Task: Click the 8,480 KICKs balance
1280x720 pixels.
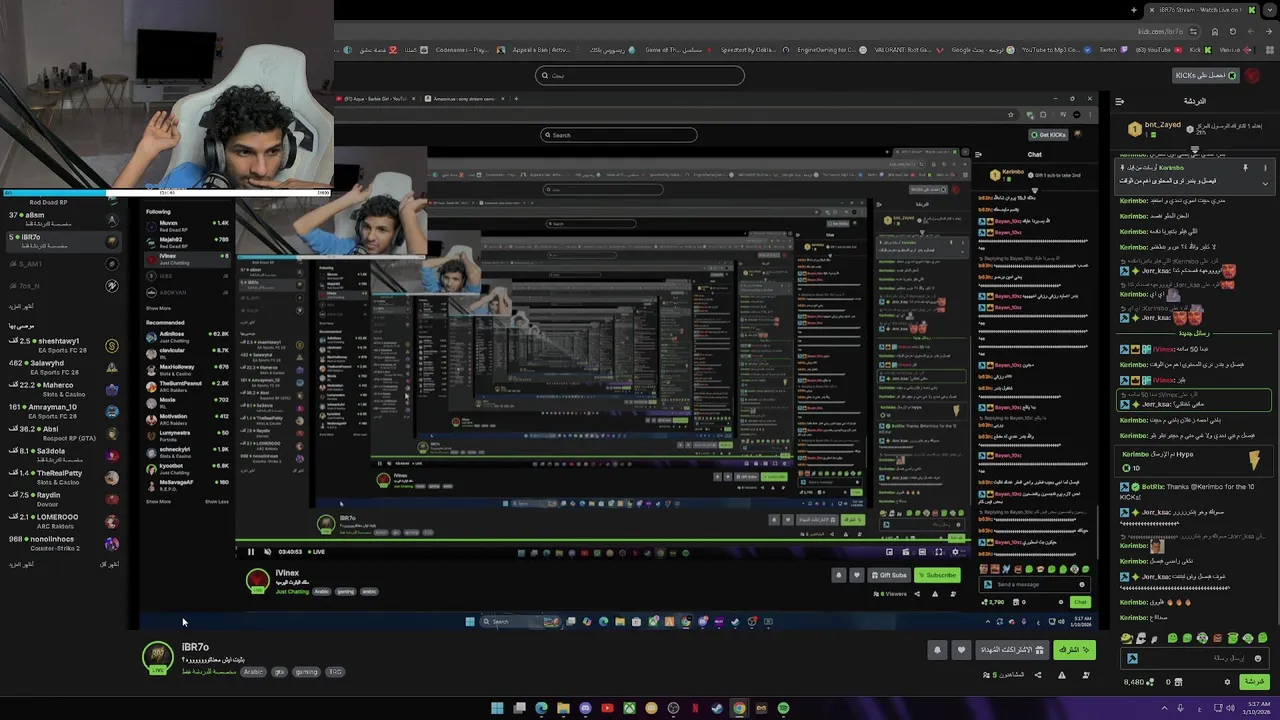Action: tap(1139, 682)
